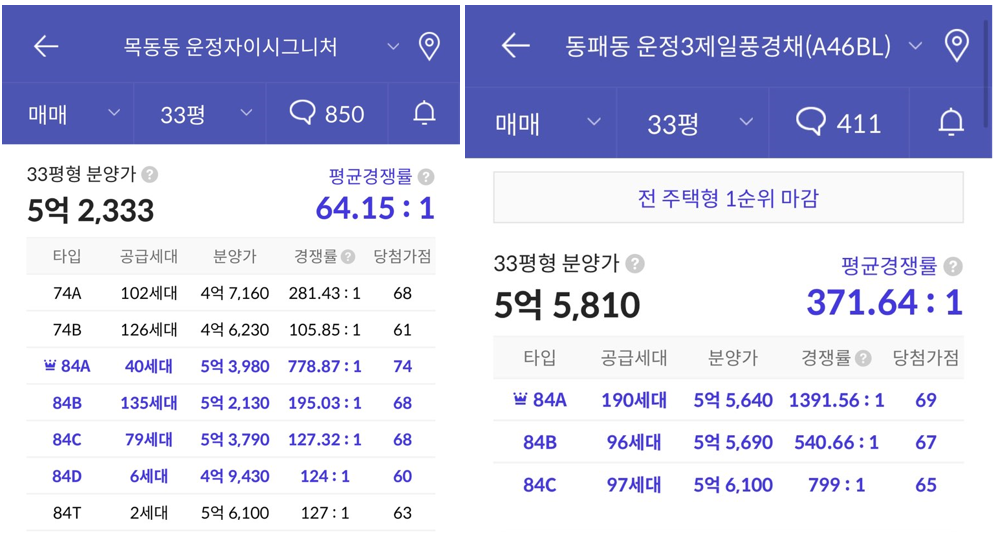This screenshot has width=997, height=534.
Task: Click 경쟁률 540.66 : 1
Action: (x=836, y=442)
